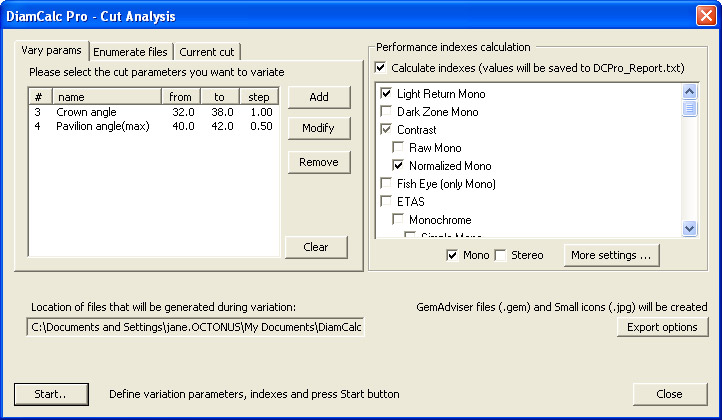Disable Normalized Mono checkbox

click(399, 166)
